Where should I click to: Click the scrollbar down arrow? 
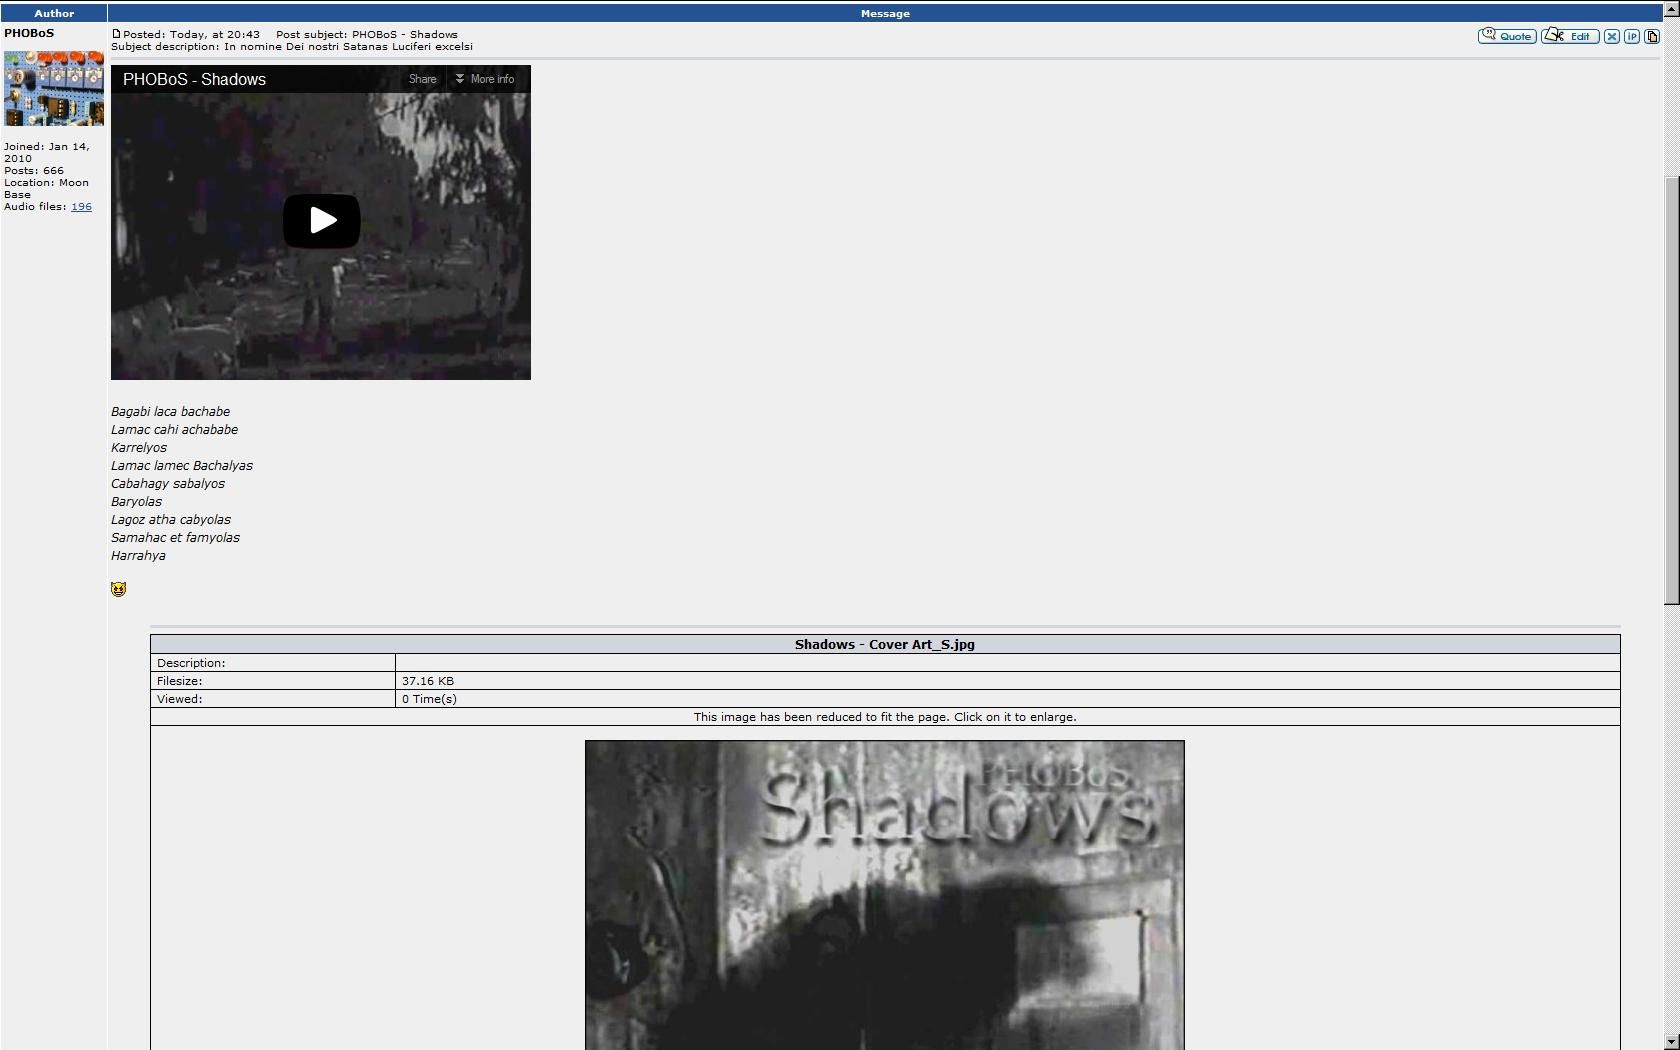[x=1671, y=1042]
